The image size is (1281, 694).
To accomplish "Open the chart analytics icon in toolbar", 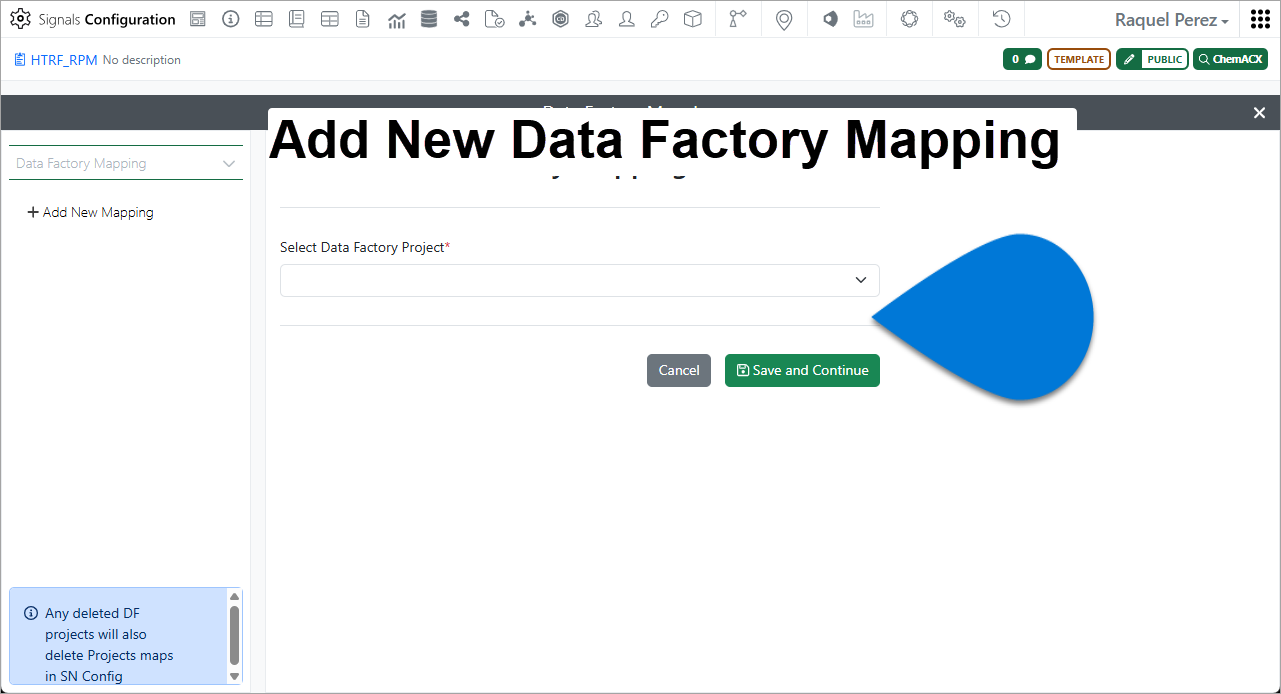I will tap(396, 19).
